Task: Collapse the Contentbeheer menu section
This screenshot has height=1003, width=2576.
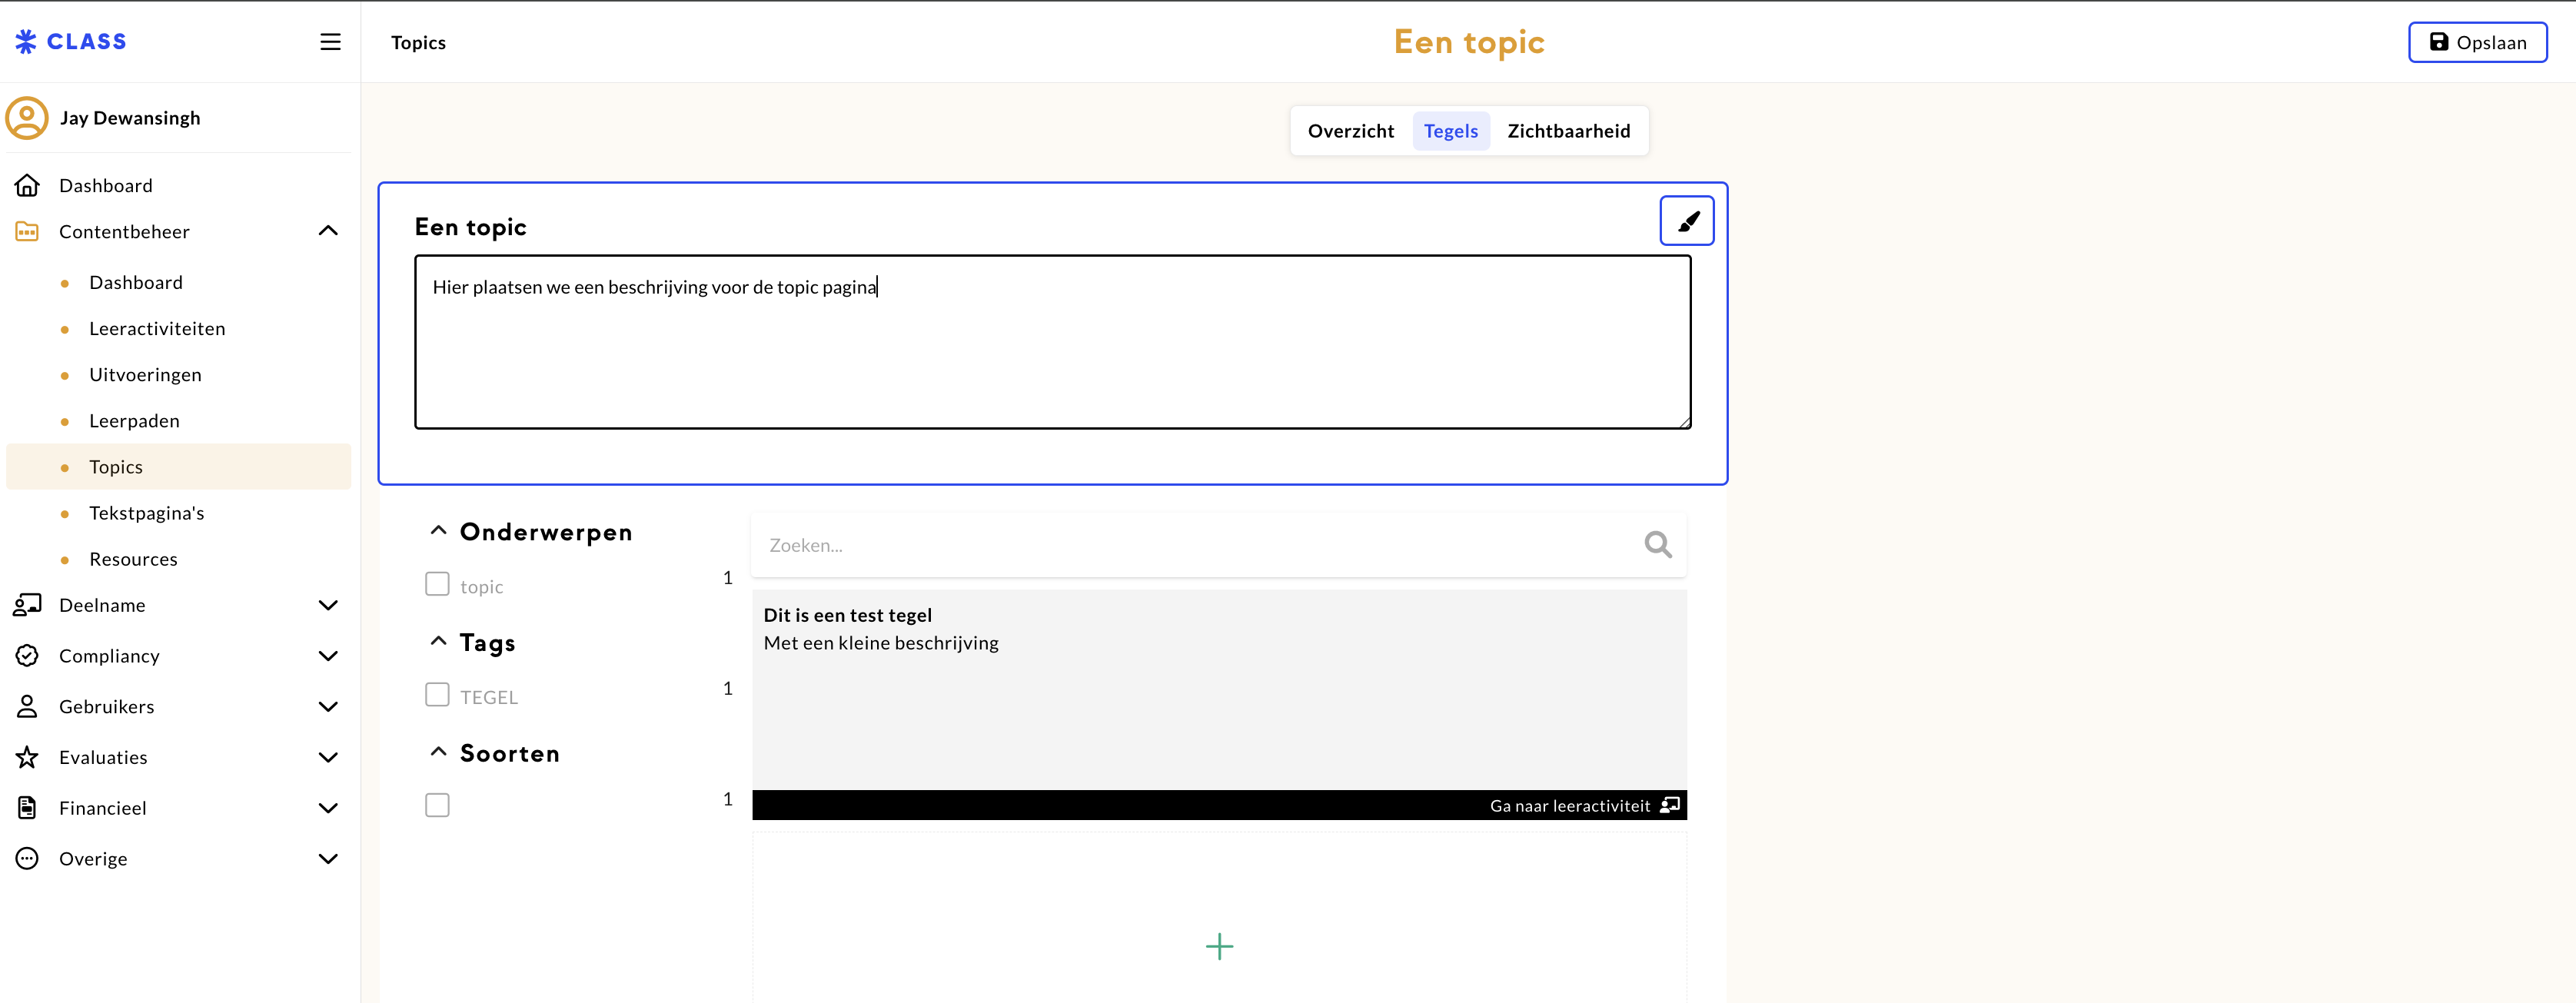Action: (327, 232)
